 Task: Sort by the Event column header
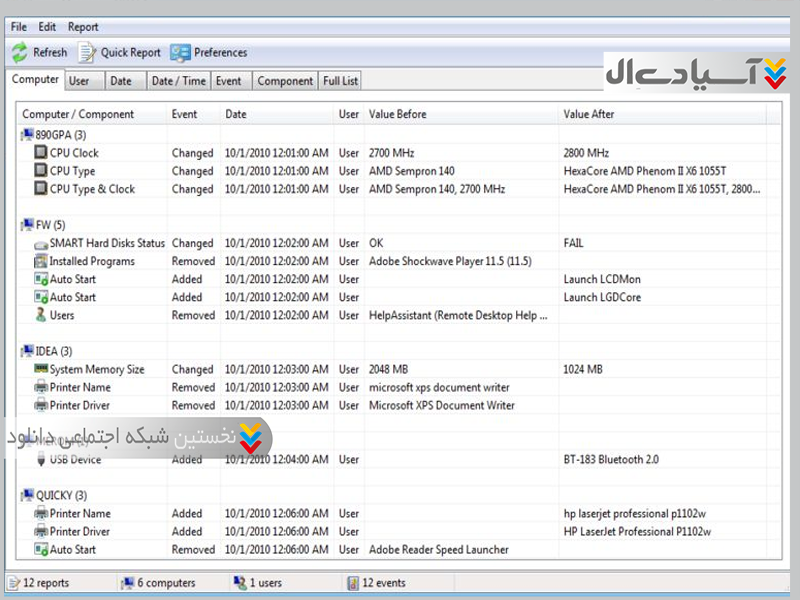pyautogui.click(x=184, y=114)
